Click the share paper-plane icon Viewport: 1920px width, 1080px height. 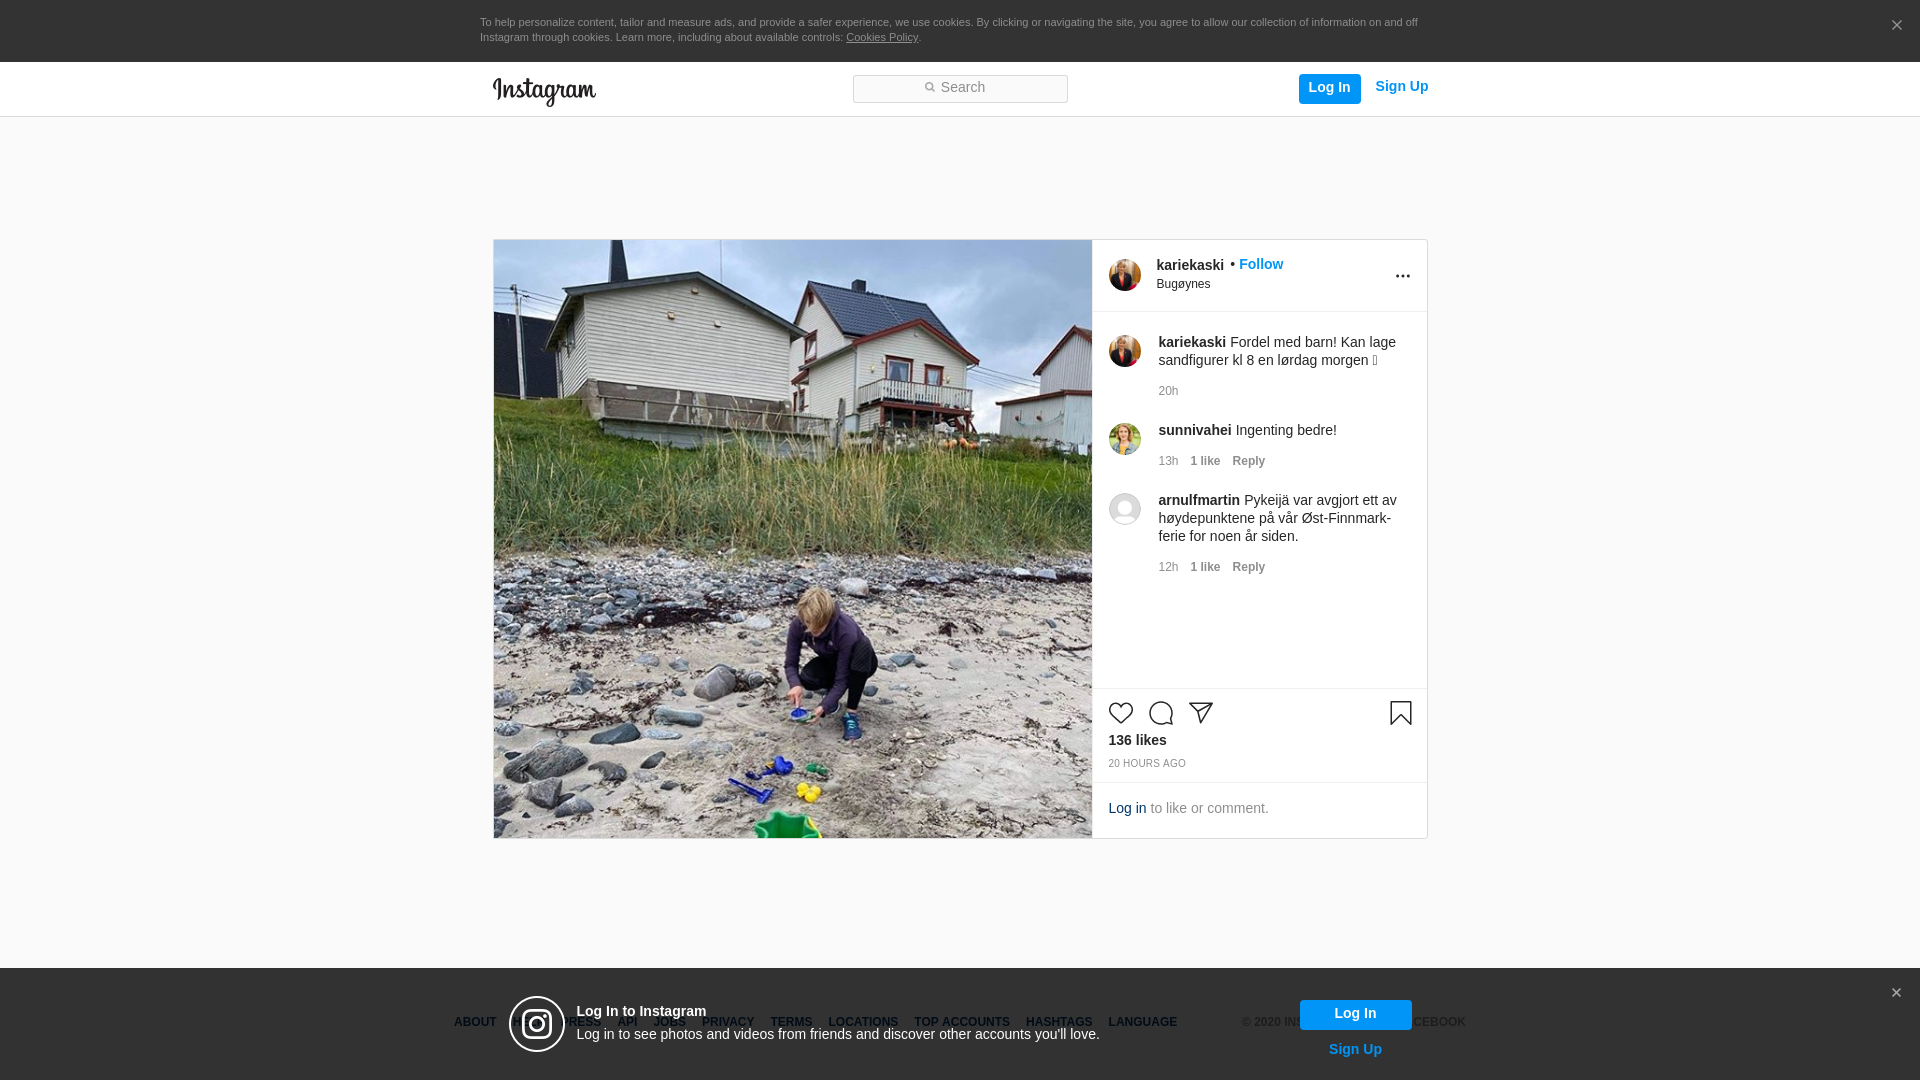click(1200, 713)
